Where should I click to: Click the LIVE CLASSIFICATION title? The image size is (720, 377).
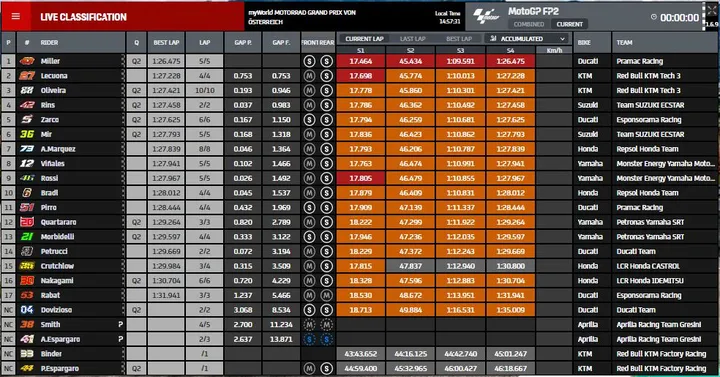83,17
